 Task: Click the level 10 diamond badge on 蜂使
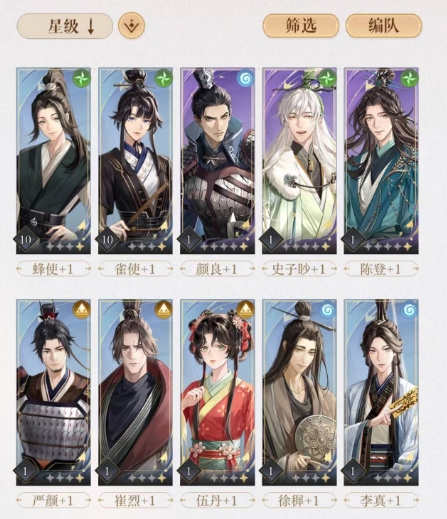(x=26, y=239)
